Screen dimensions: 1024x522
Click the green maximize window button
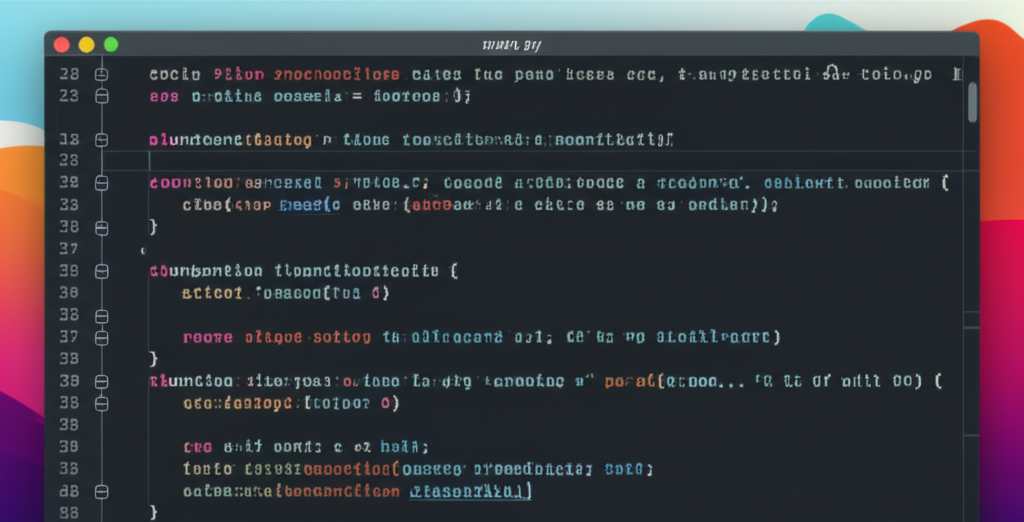[111, 44]
